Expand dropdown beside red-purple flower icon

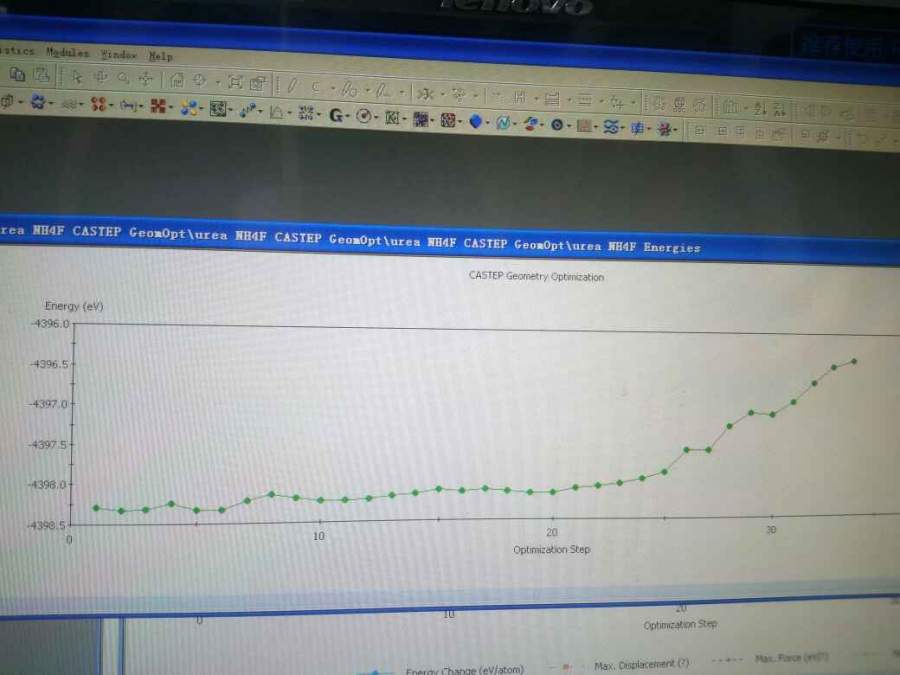pyautogui.click(x=676, y=131)
